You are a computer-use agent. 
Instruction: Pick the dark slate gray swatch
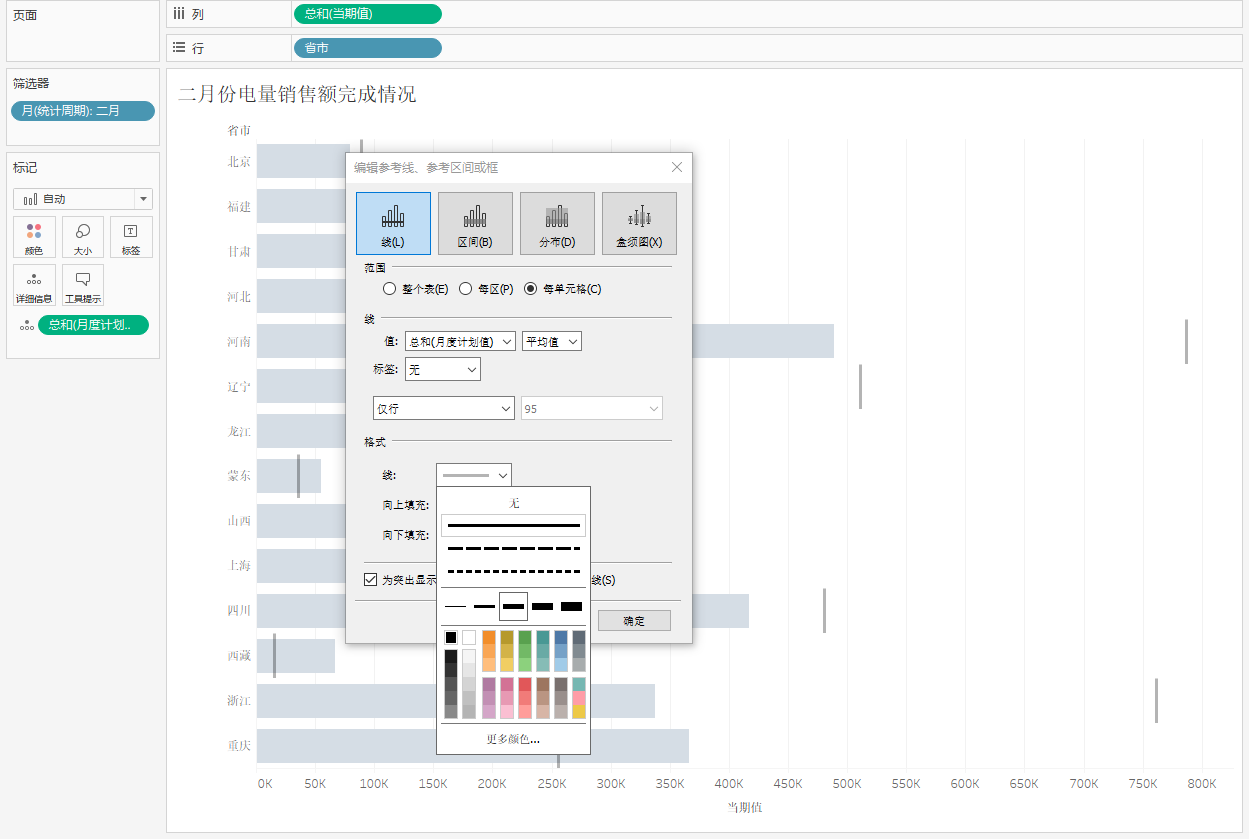[x=579, y=637]
